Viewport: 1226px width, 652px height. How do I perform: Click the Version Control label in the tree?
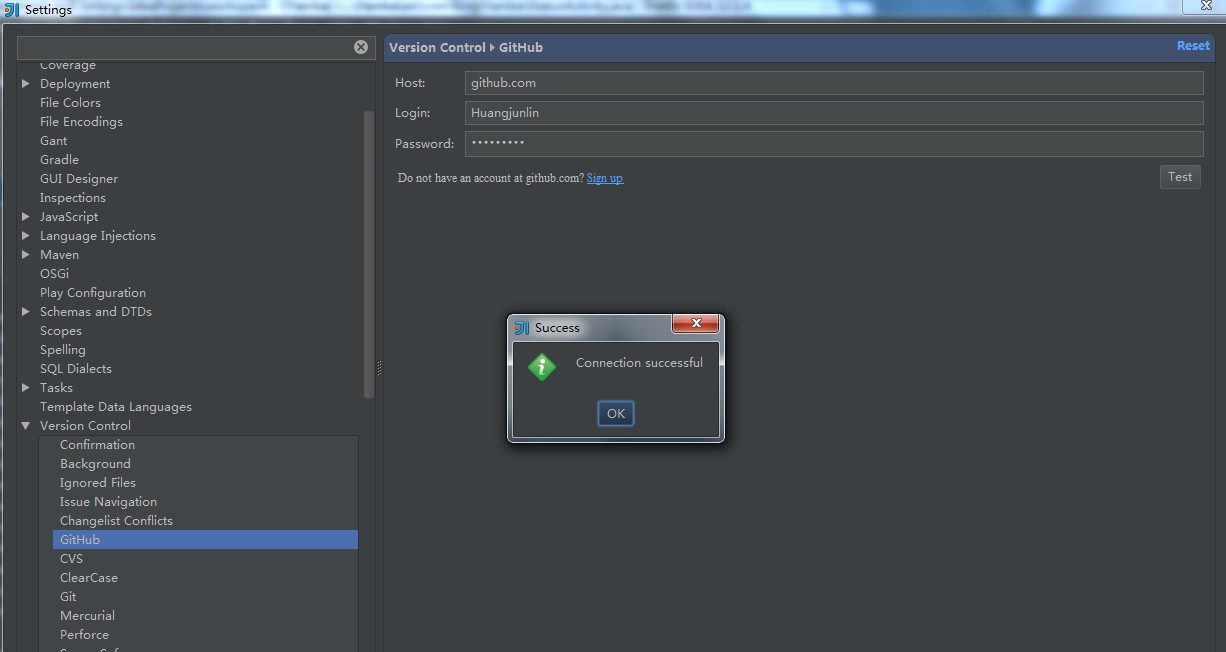[85, 426]
